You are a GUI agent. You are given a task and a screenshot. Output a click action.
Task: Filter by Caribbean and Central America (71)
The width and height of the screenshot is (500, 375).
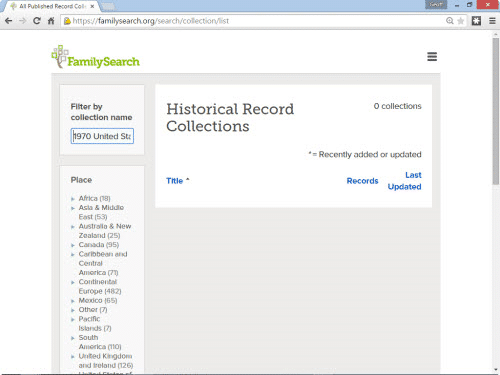pos(103,263)
